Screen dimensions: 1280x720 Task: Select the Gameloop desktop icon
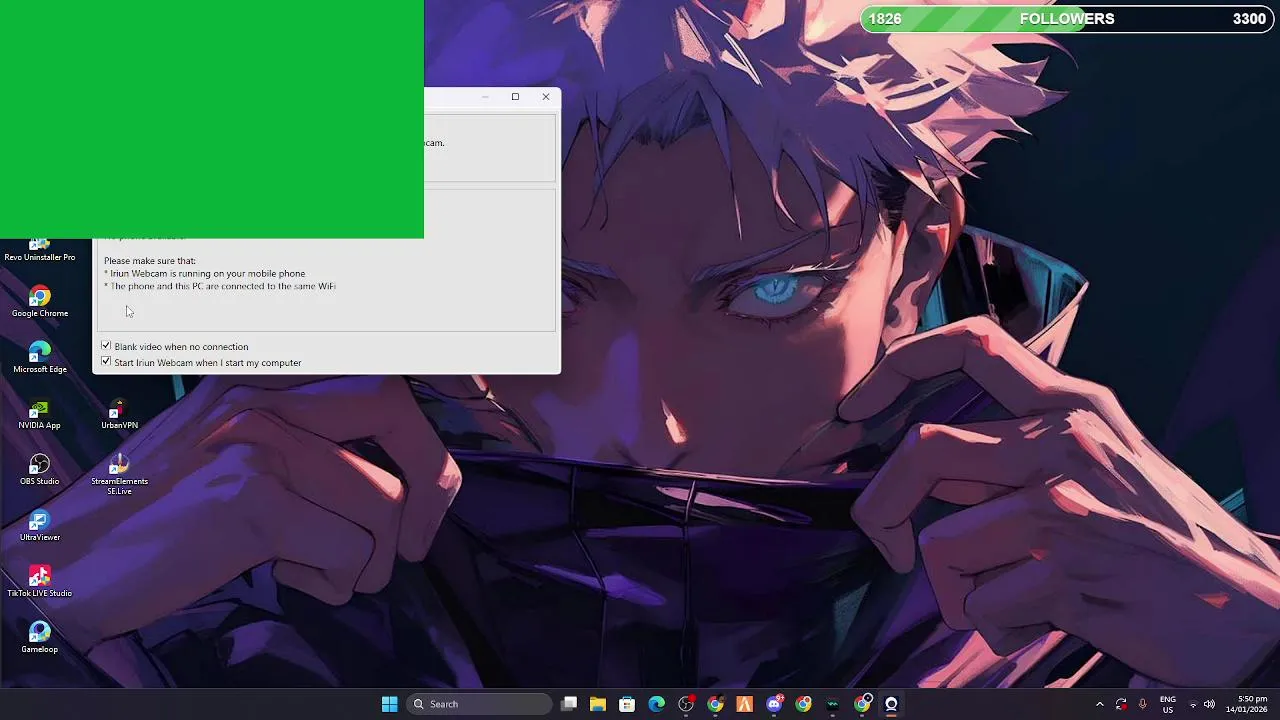pyautogui.click(x=40, y=638)
